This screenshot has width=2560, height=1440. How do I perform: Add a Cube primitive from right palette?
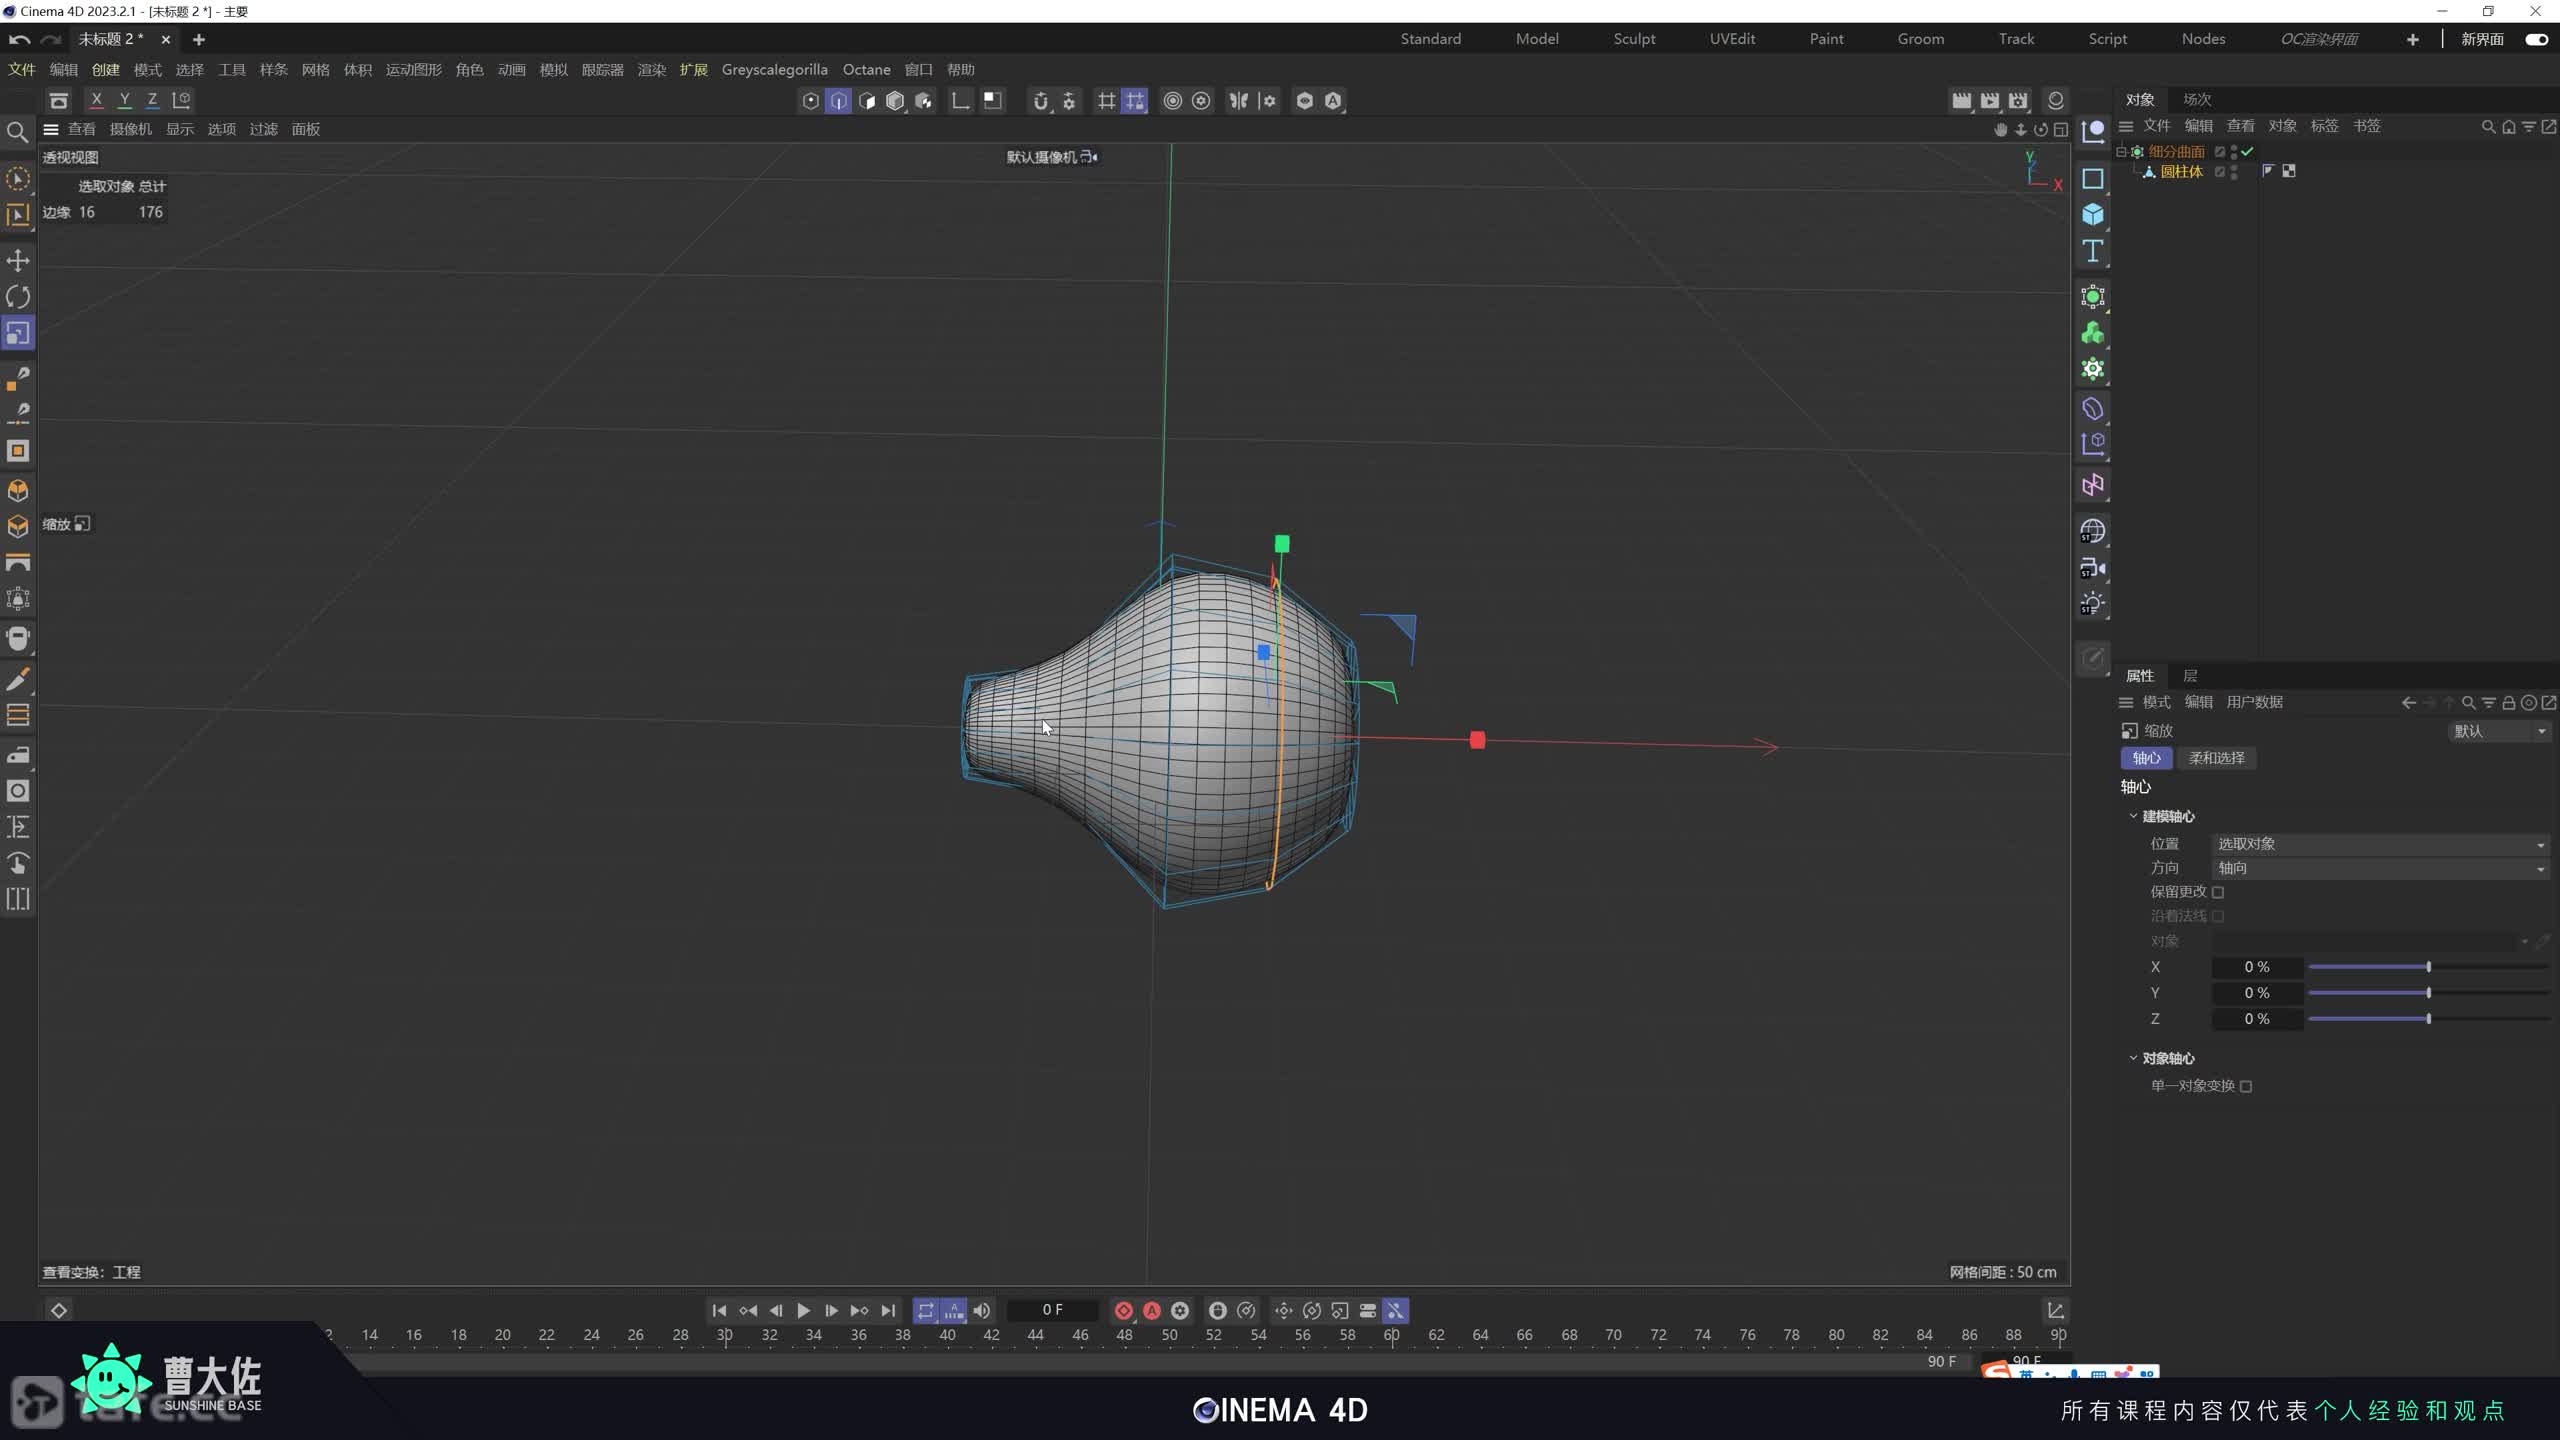click(2093, 215)
